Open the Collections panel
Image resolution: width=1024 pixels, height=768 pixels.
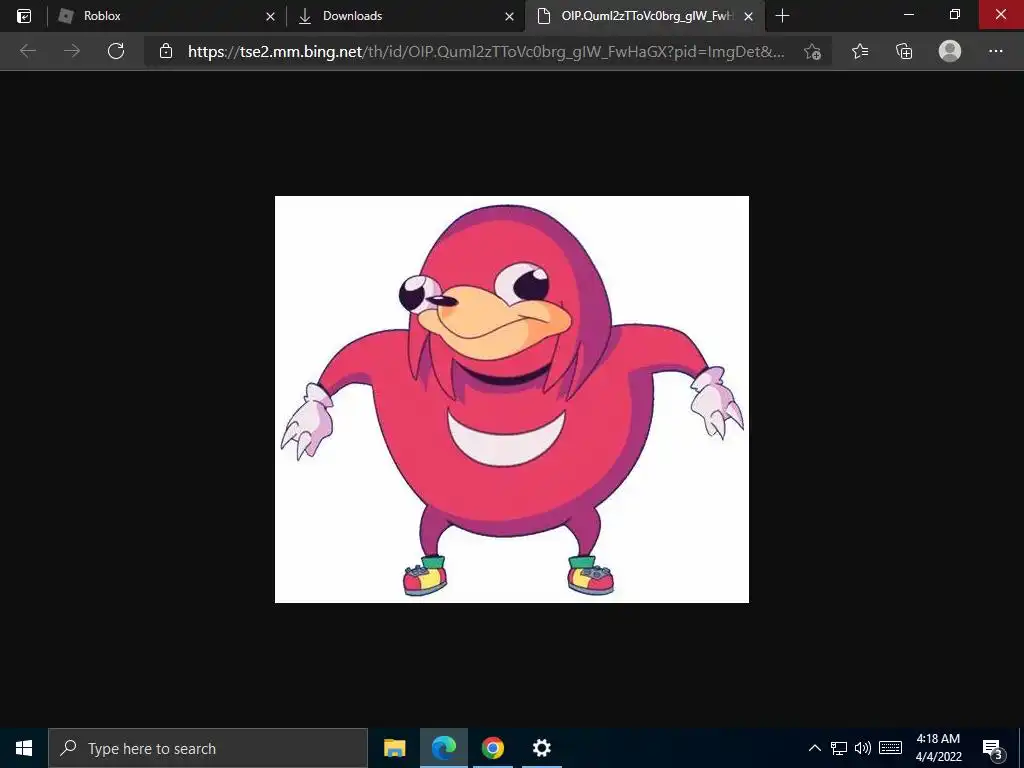904,51
